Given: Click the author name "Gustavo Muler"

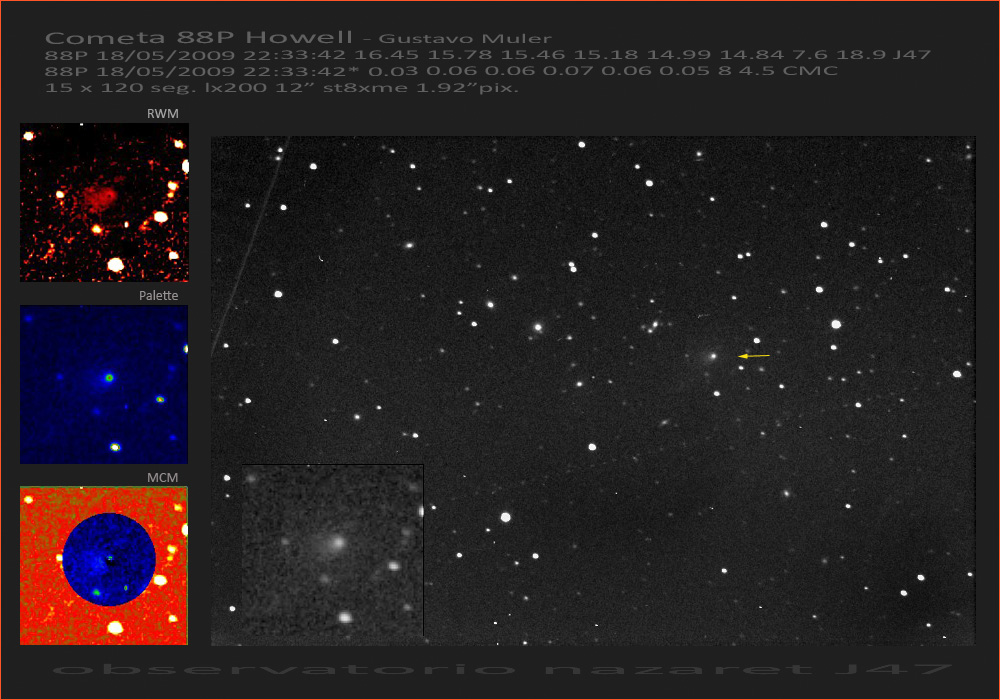Looking at the screenshot, I should (x=466, y=39).
